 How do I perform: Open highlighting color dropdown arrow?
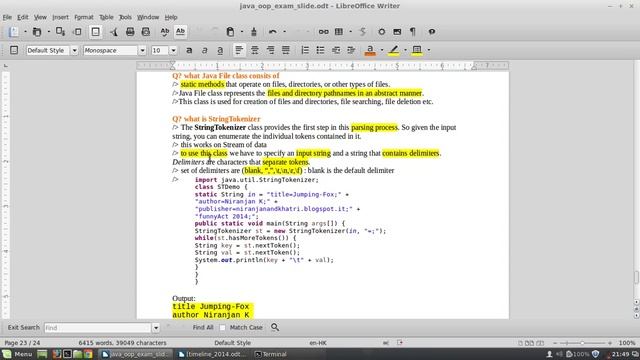(x=405, y=50)
